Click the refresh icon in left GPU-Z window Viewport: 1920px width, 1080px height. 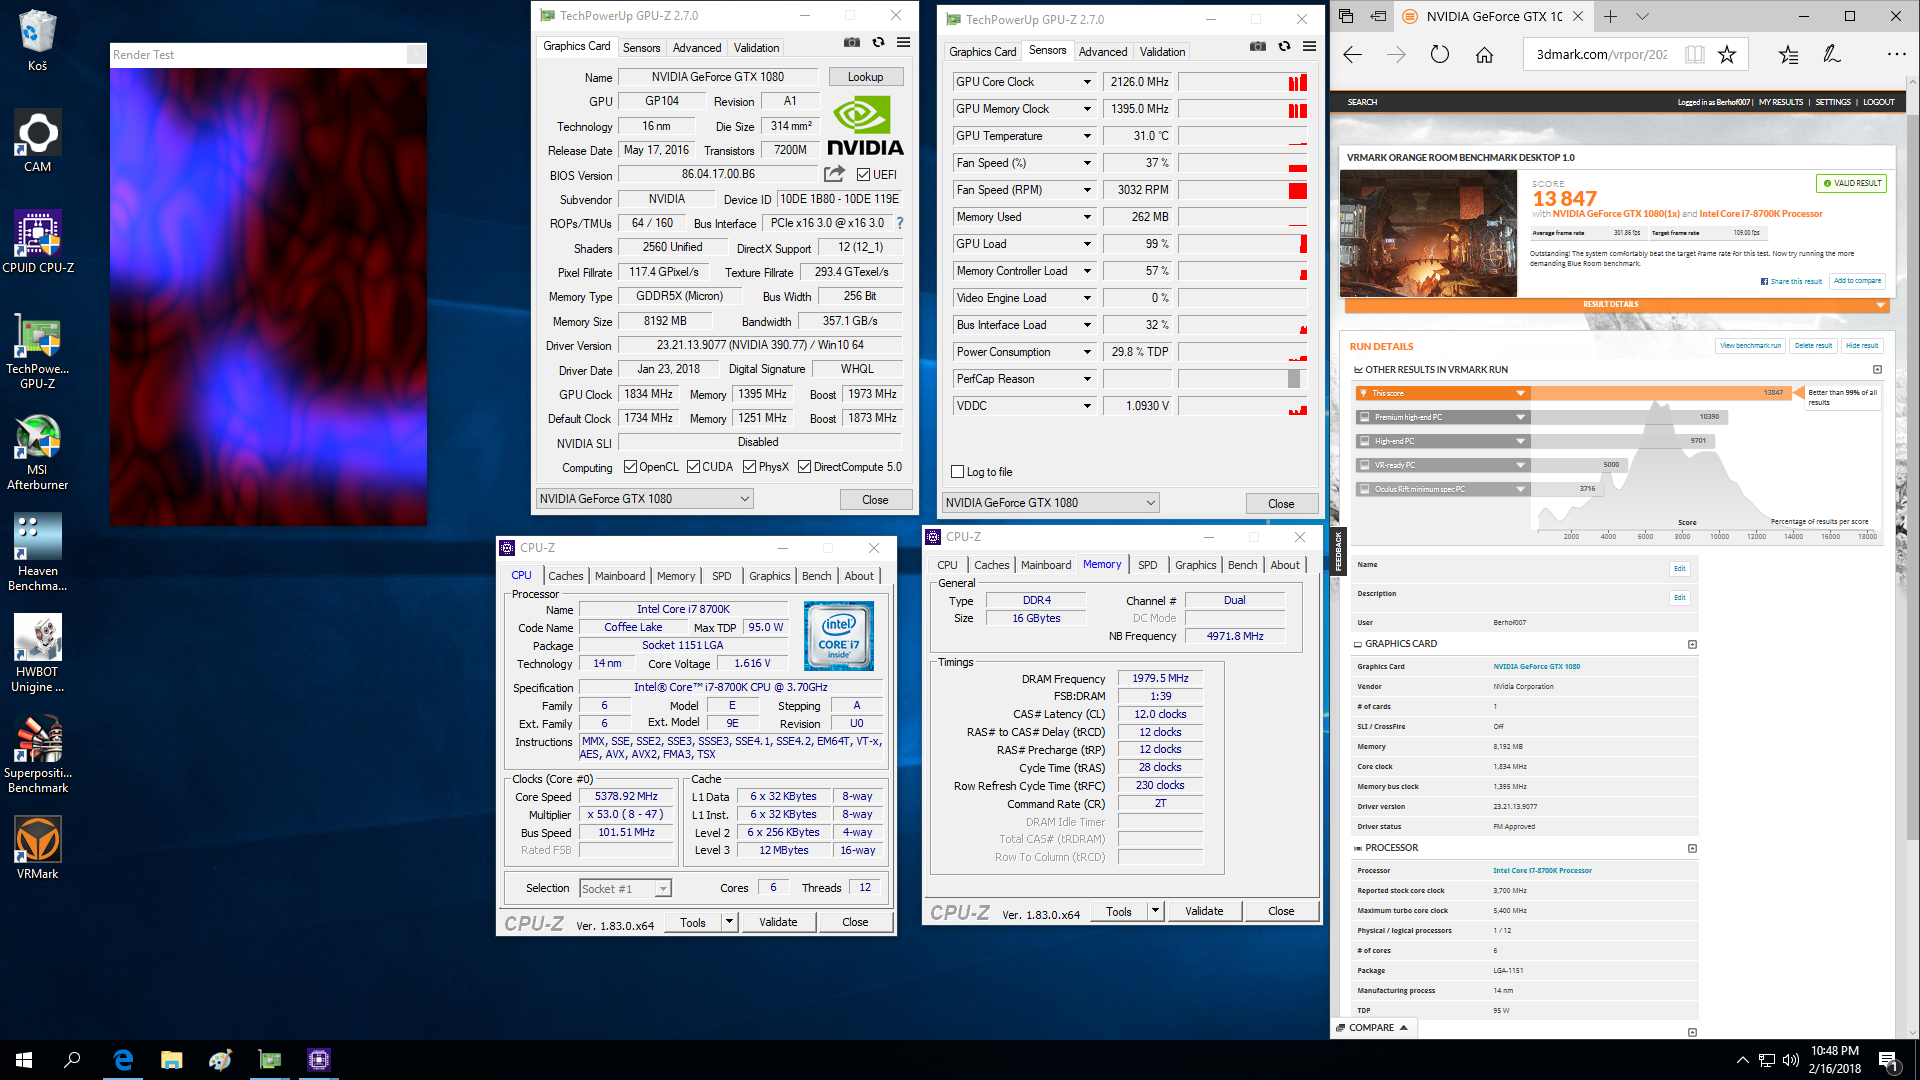pyautogui.click(x=878, y=43)
